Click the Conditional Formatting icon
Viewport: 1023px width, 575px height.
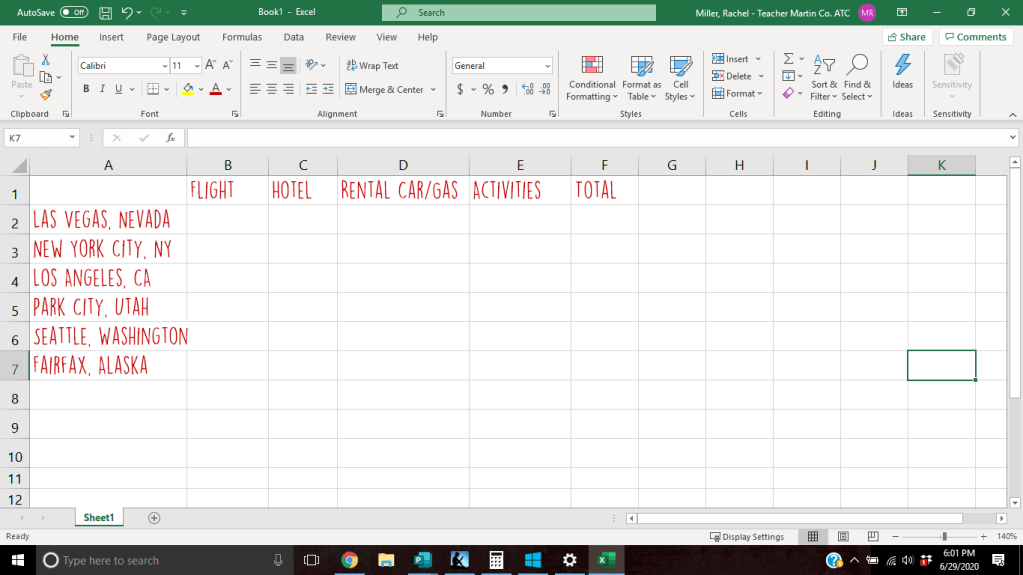click(592, 66)
